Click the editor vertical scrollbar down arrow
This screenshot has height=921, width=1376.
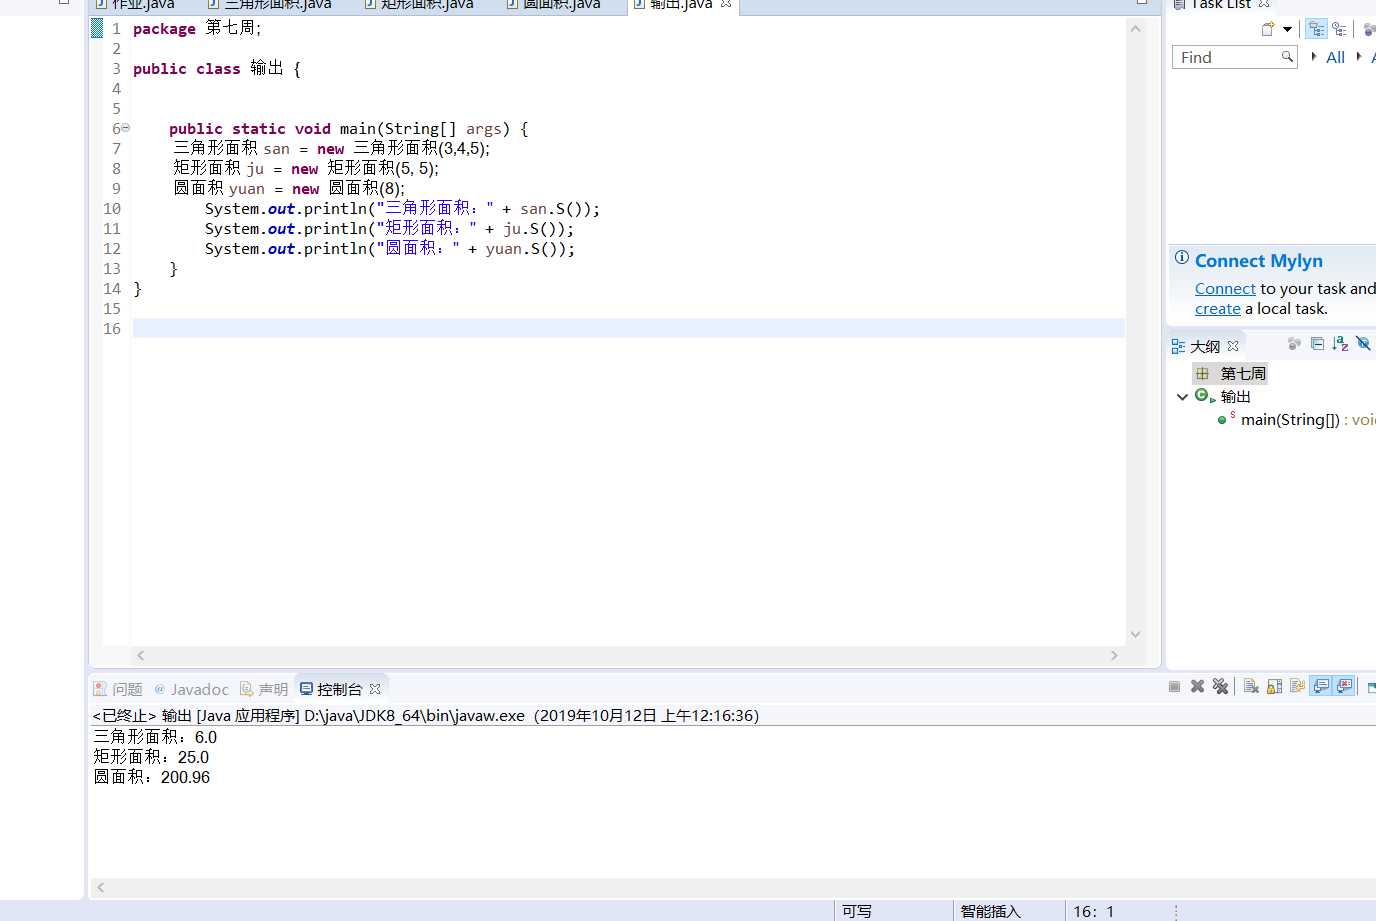tap(1135, 634)
